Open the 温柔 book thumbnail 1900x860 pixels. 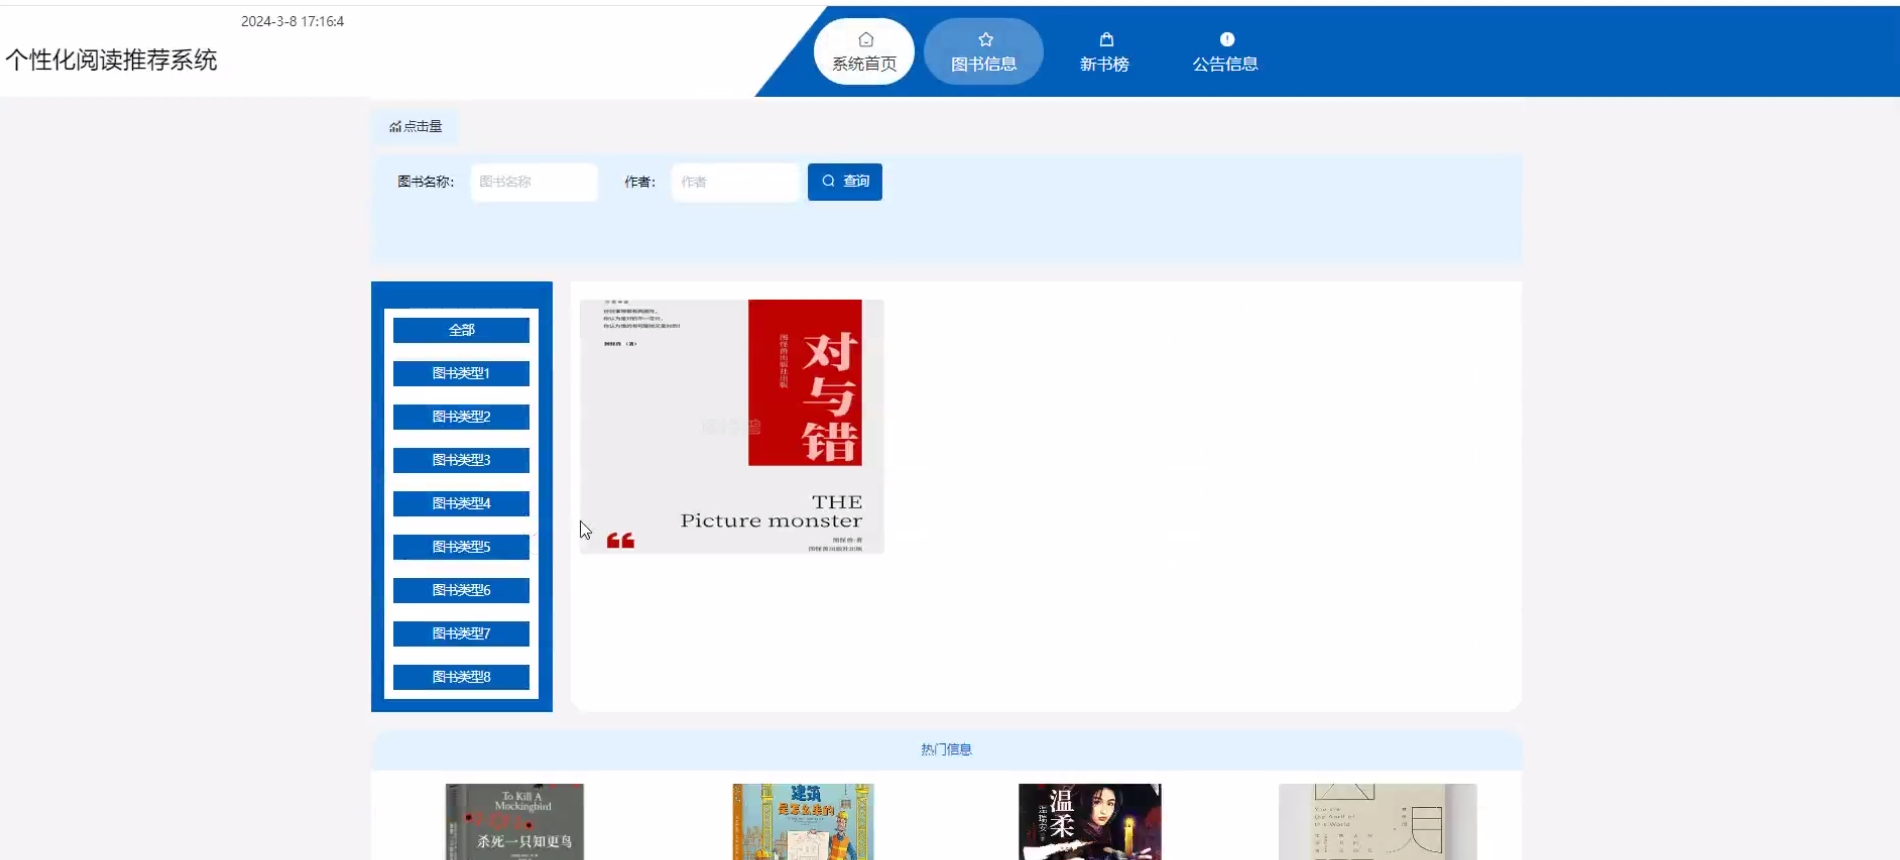coord(1089,821)
